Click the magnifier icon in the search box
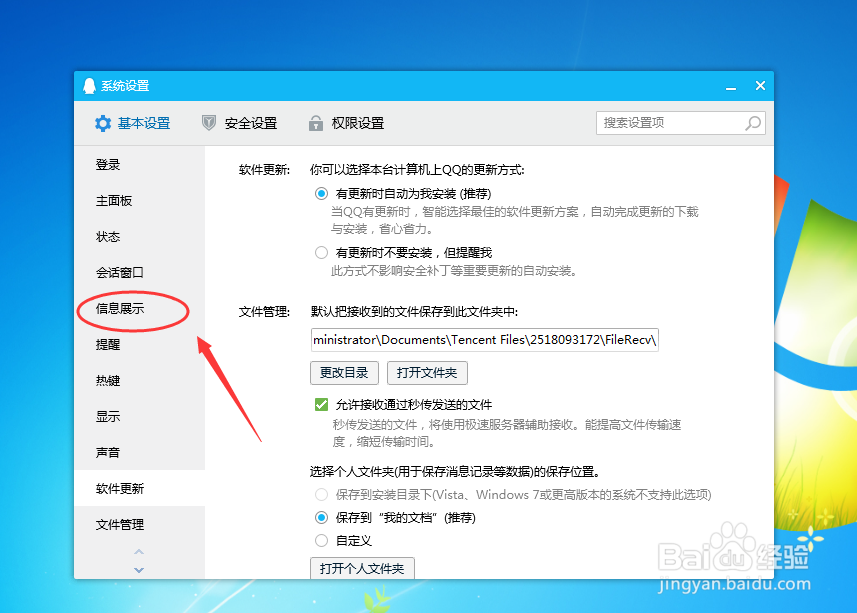This screenshot has width=857, height=613. click(753, 123)
